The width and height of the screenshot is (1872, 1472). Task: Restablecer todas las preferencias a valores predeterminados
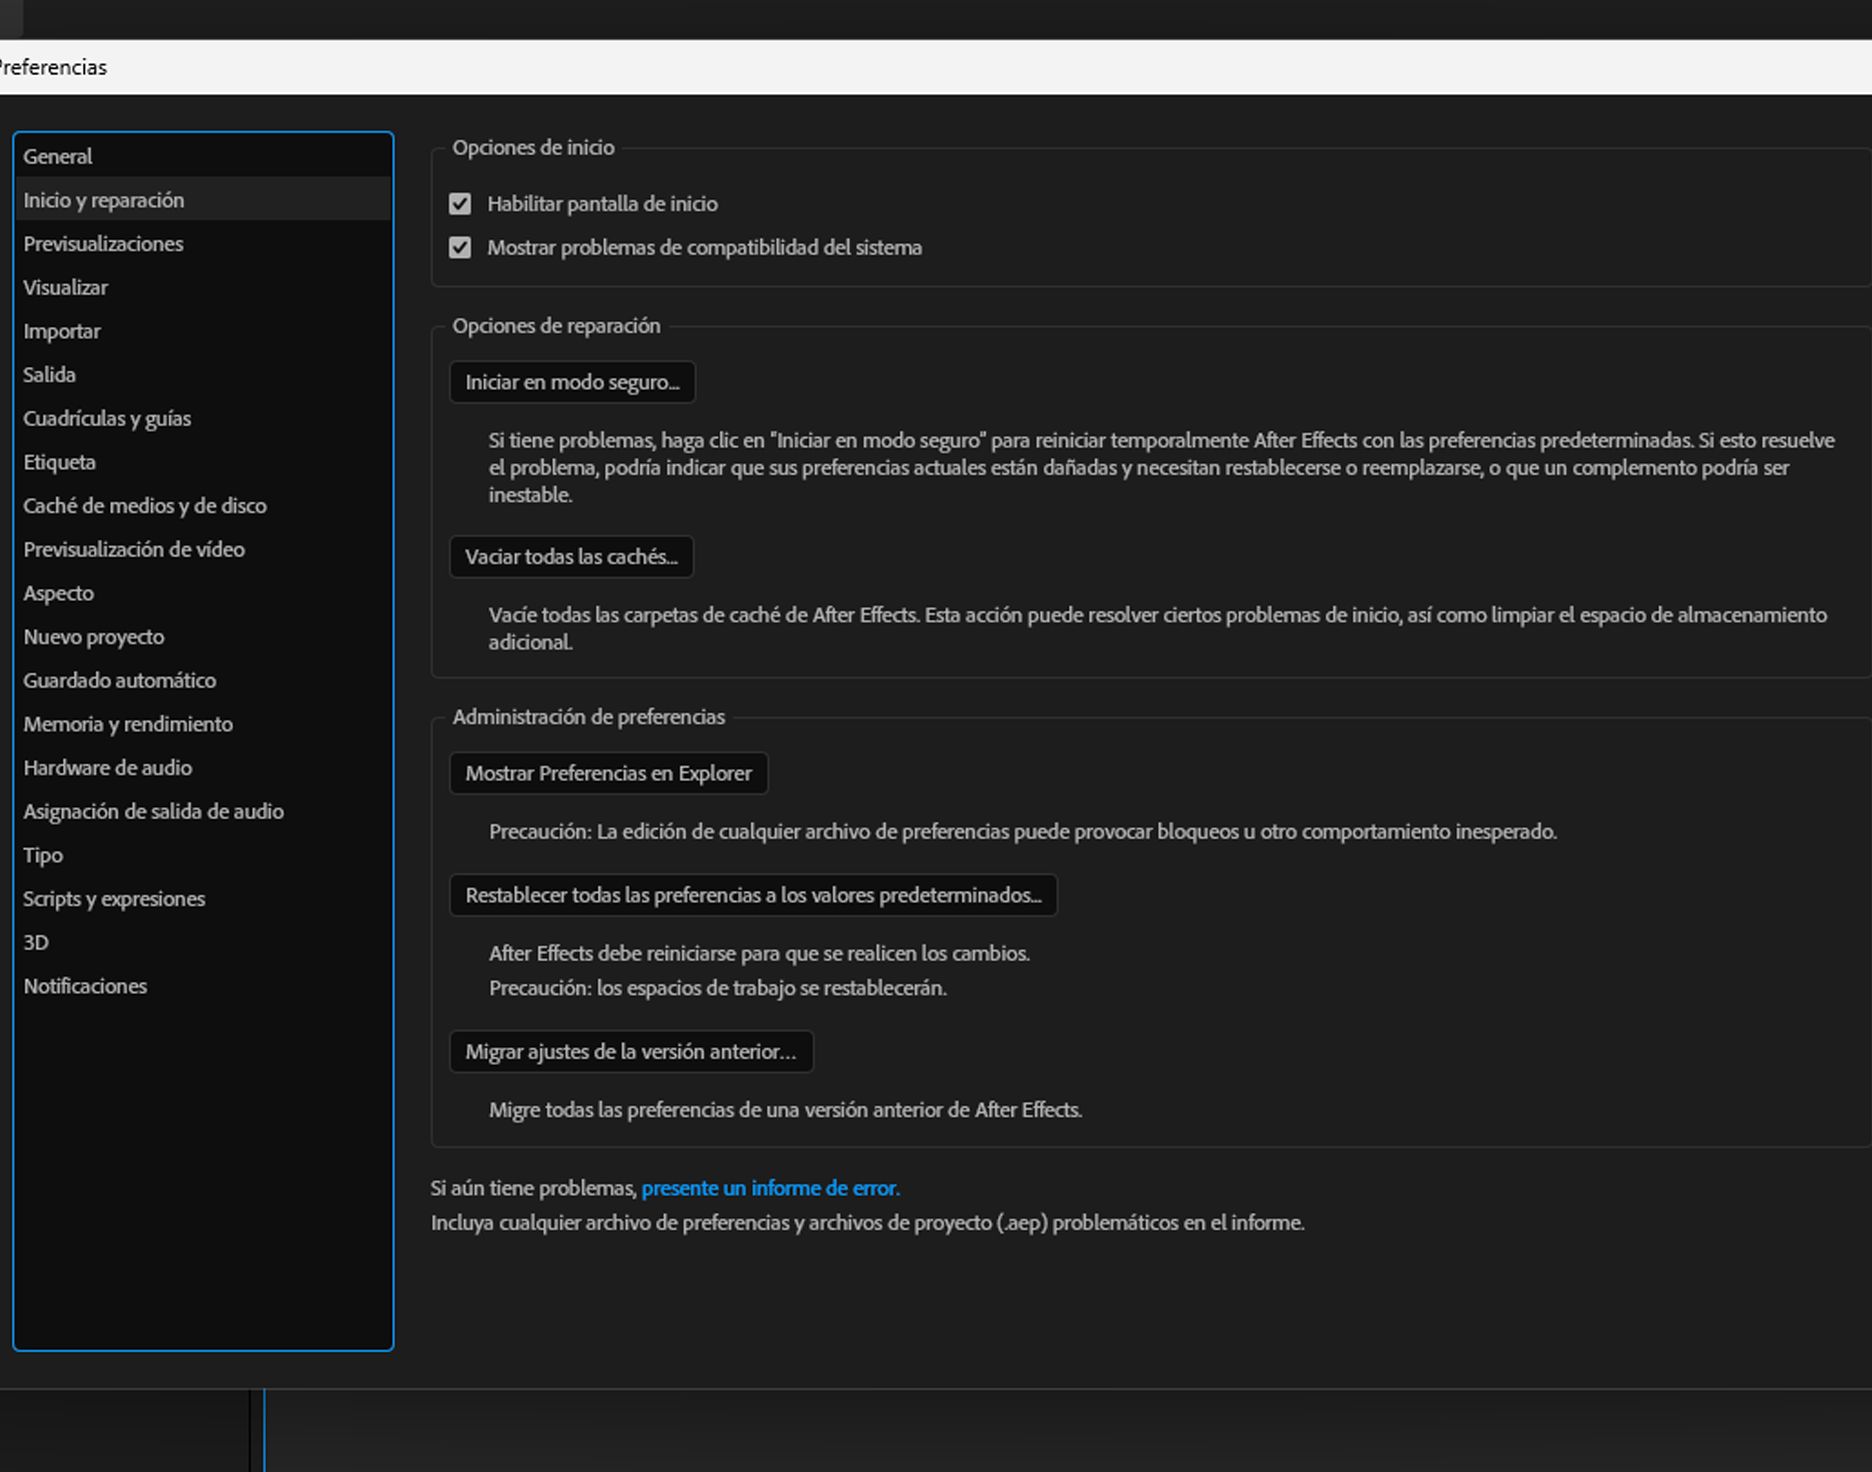[x=753, y=895]
